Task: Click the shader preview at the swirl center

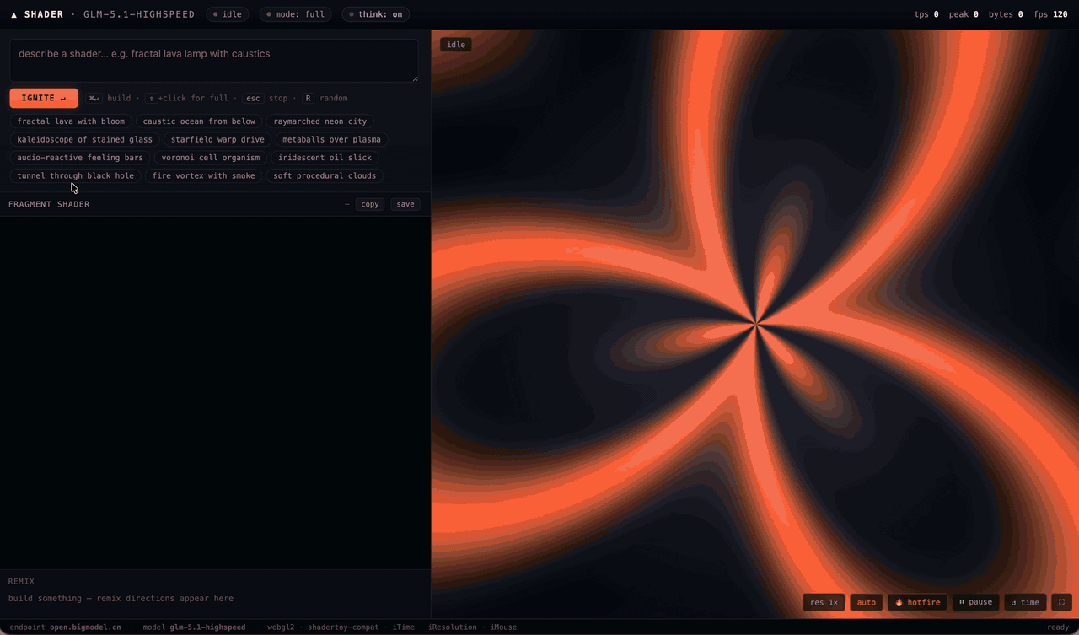Action: click(x=756, y=323)
